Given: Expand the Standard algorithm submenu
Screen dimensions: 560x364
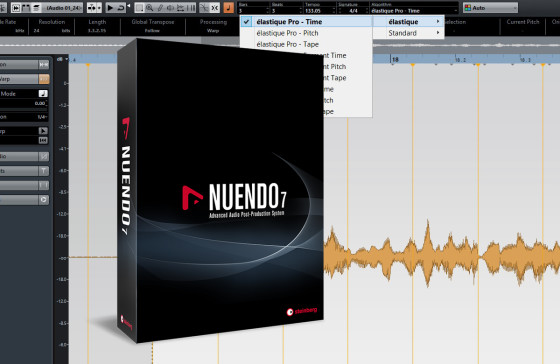Looking at the screenshot, I should [408, 33].
